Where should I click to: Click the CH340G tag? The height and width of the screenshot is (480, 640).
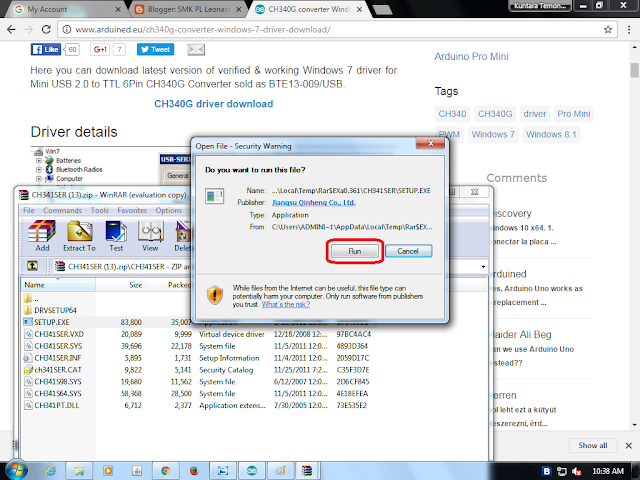[495, 114]
